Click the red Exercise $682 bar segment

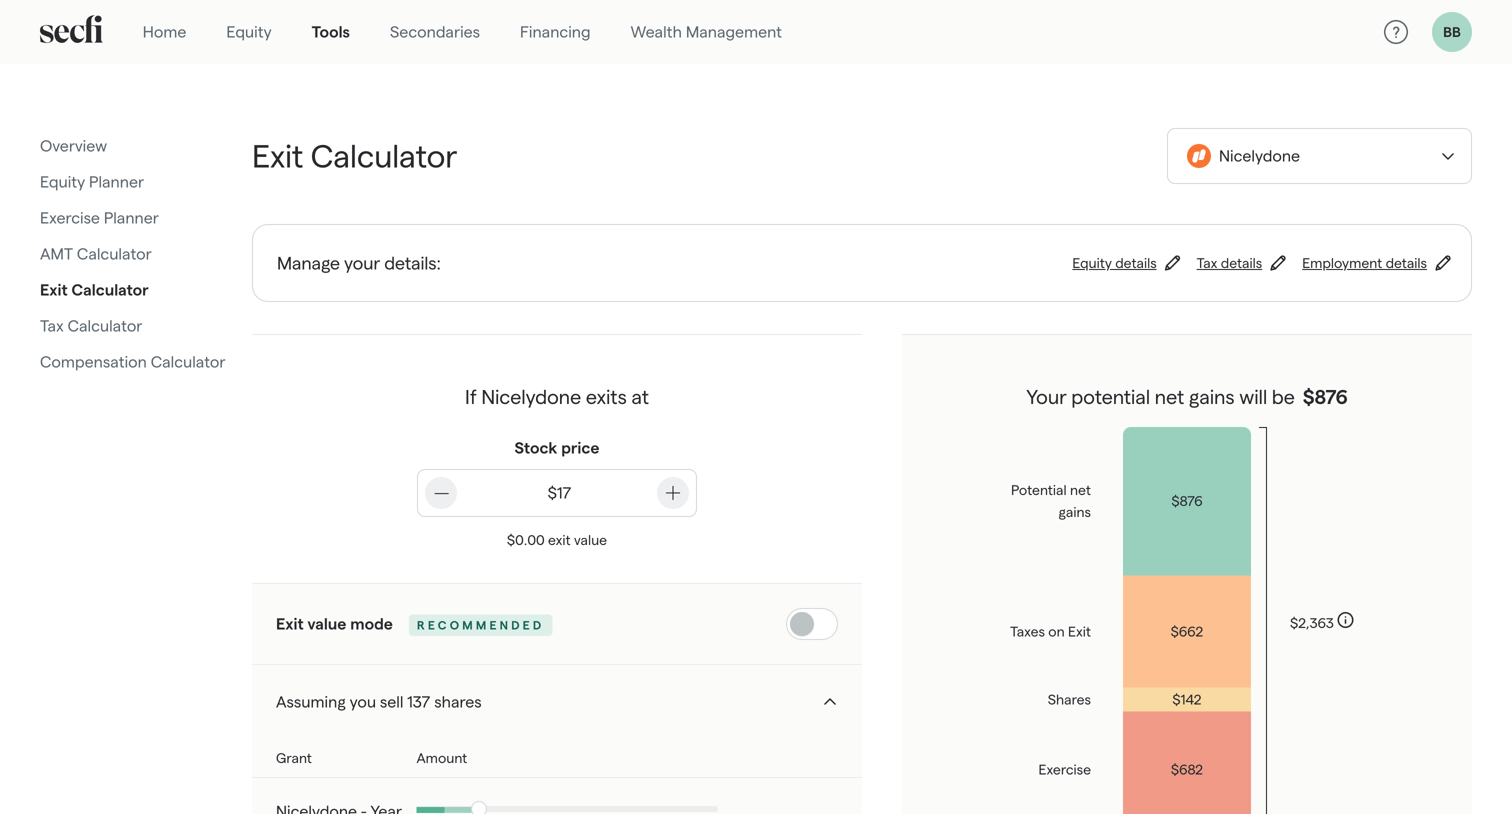(x=1187, y=762)
